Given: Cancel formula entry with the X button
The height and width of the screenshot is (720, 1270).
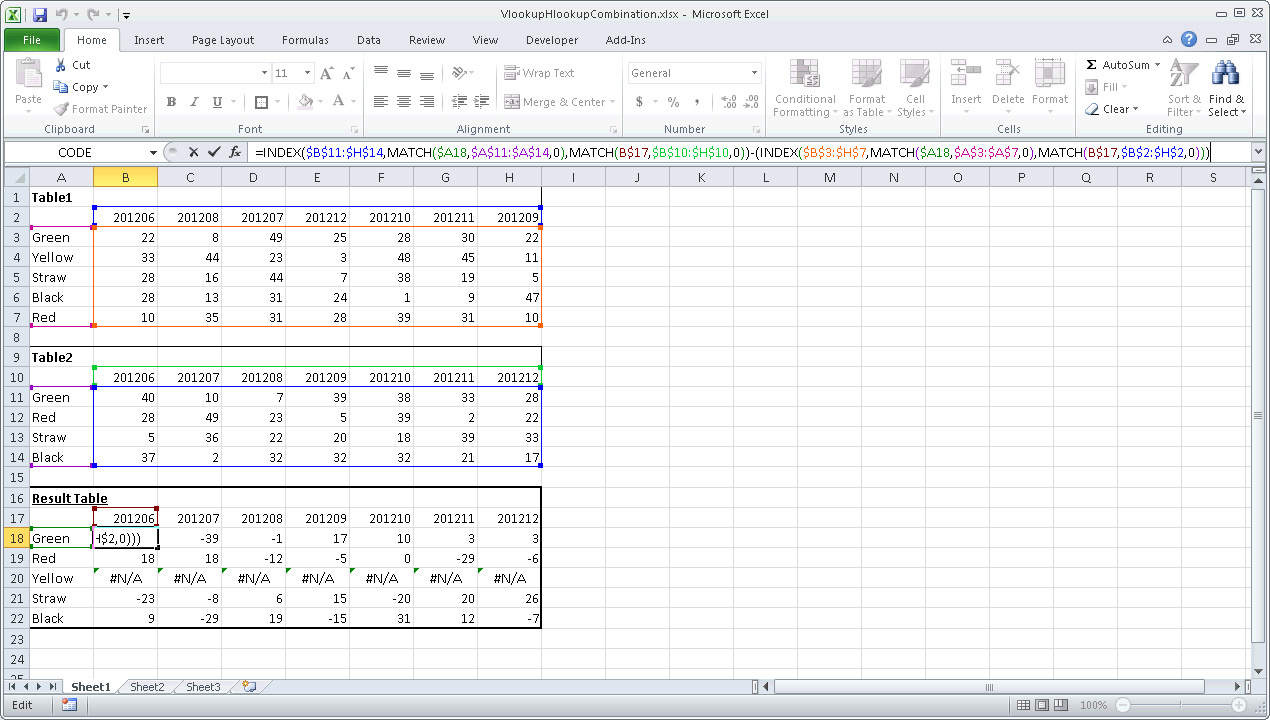Looking at the screenshot, I should point(192,152).
